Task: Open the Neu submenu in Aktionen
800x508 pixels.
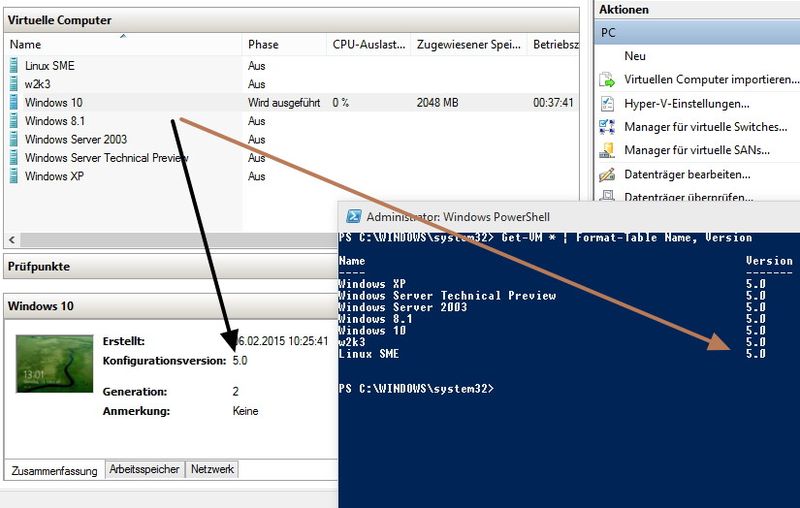Action: pyautogui.click(x=635, y=56)
